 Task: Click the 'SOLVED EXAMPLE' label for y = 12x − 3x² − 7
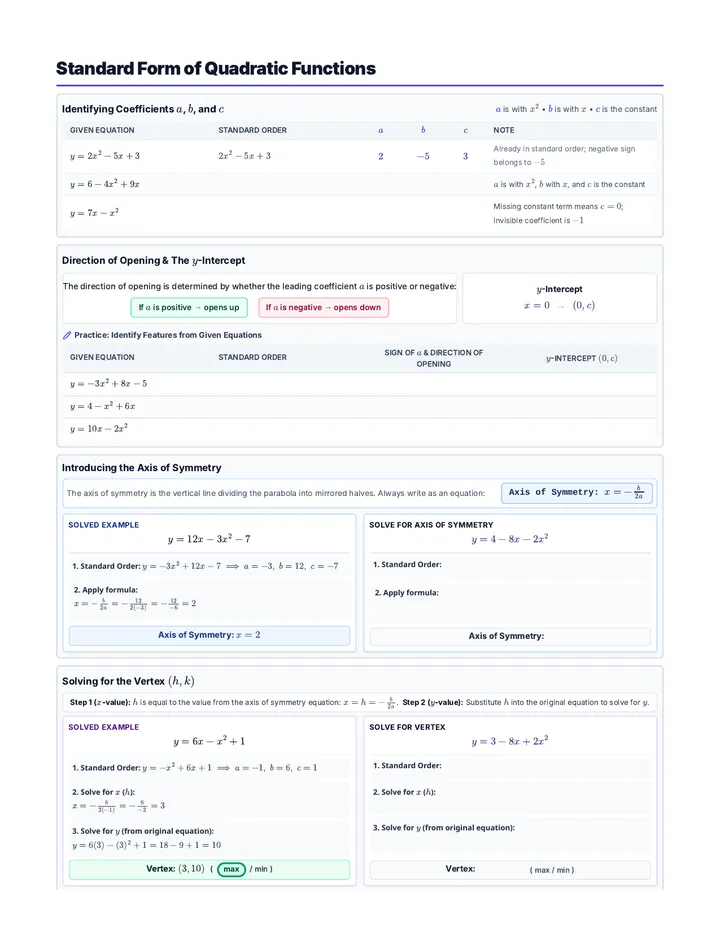(103, 525)
